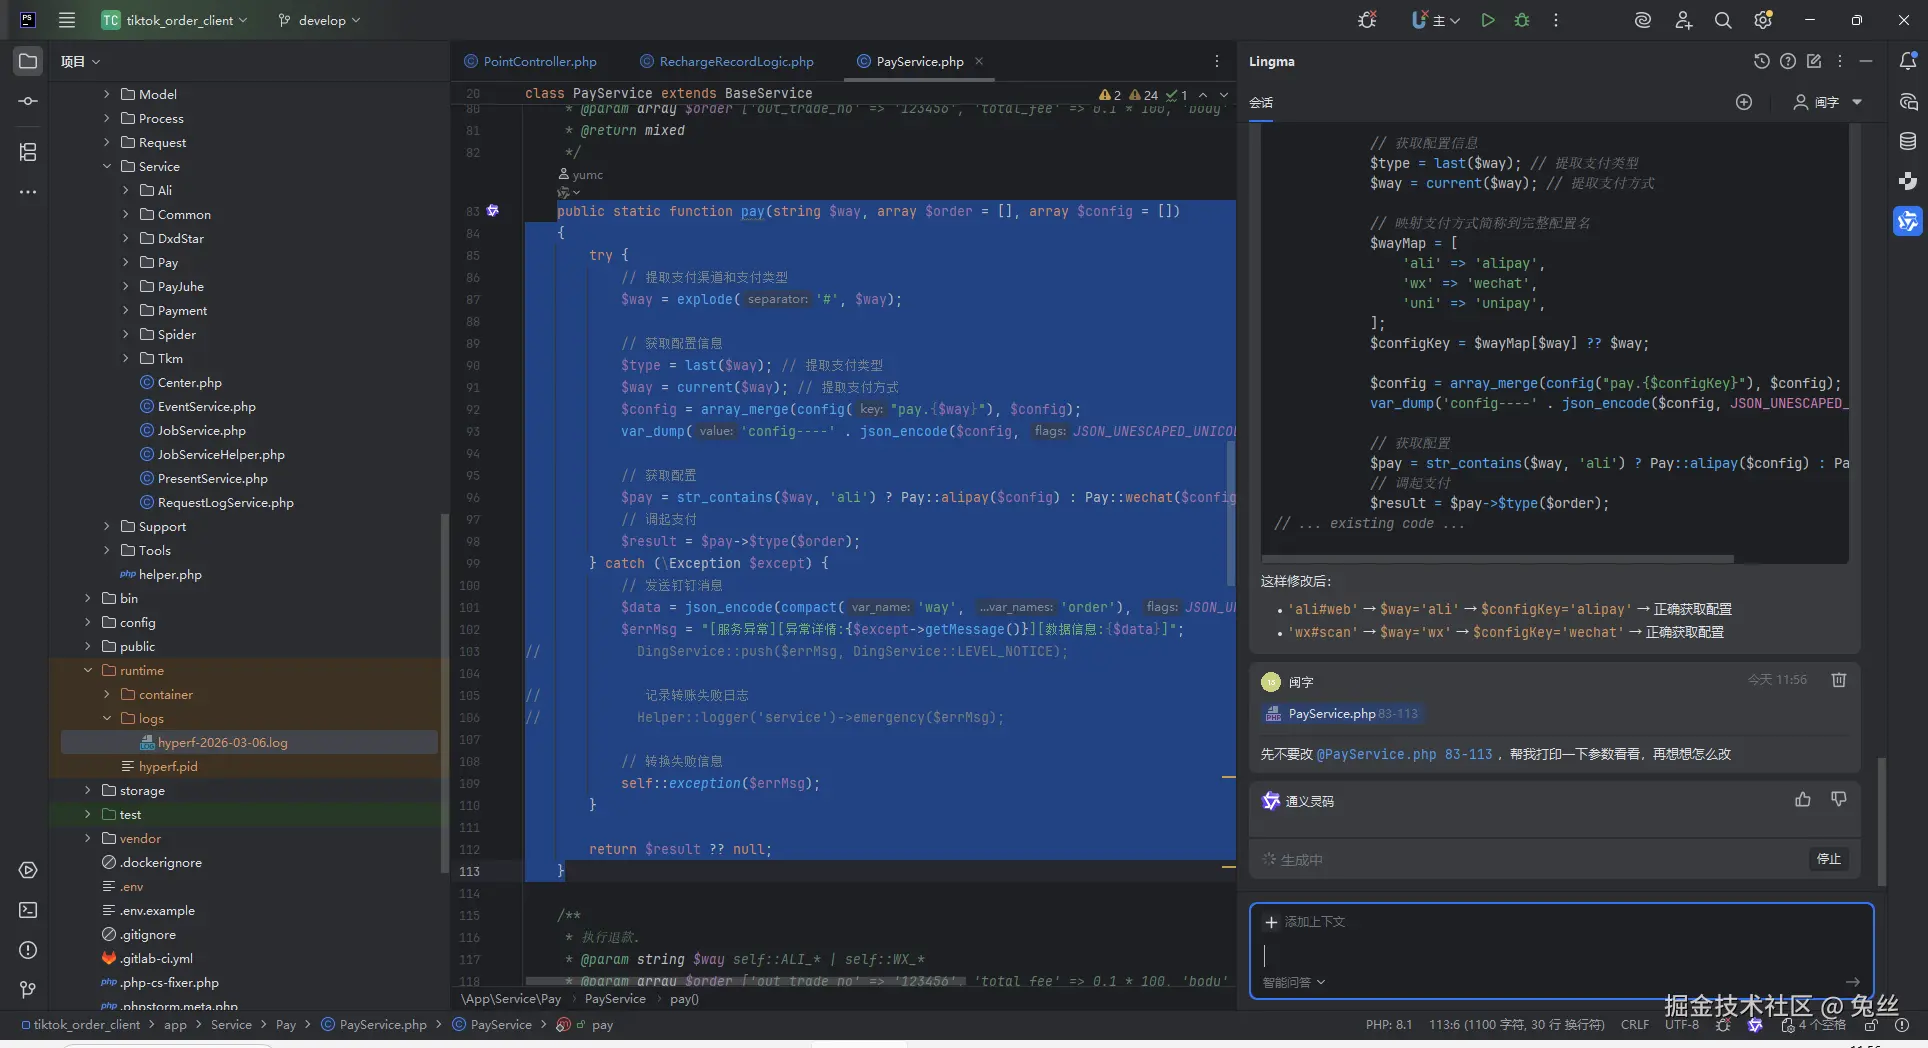Open Search Everywhere magnifier icon

click(x=1723, y=20)
